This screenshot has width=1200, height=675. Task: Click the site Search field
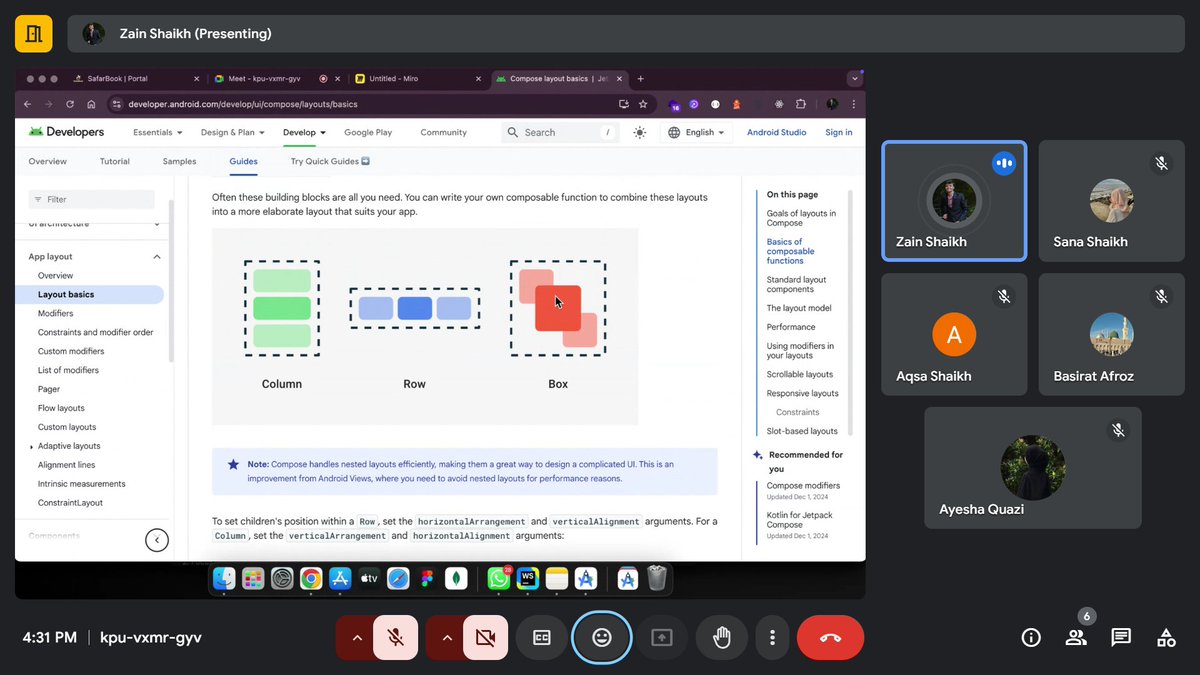(561, 132)
